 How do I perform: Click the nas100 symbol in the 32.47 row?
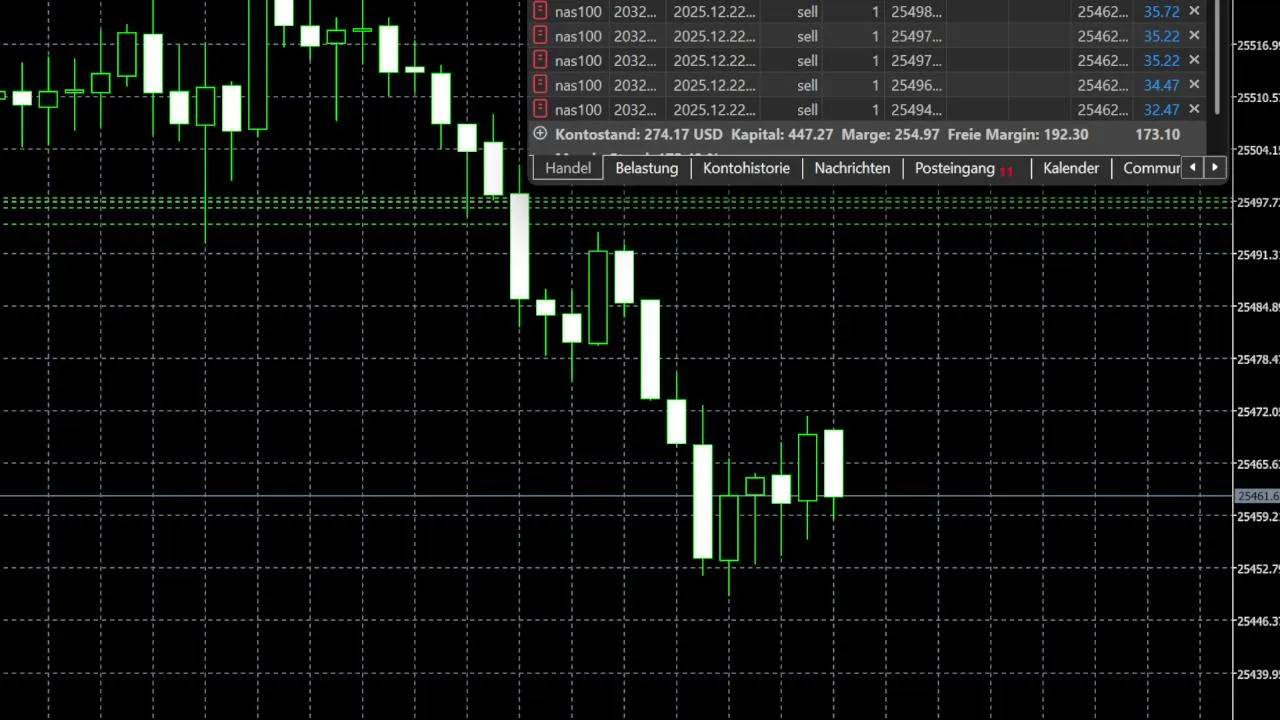pos(578,110)
